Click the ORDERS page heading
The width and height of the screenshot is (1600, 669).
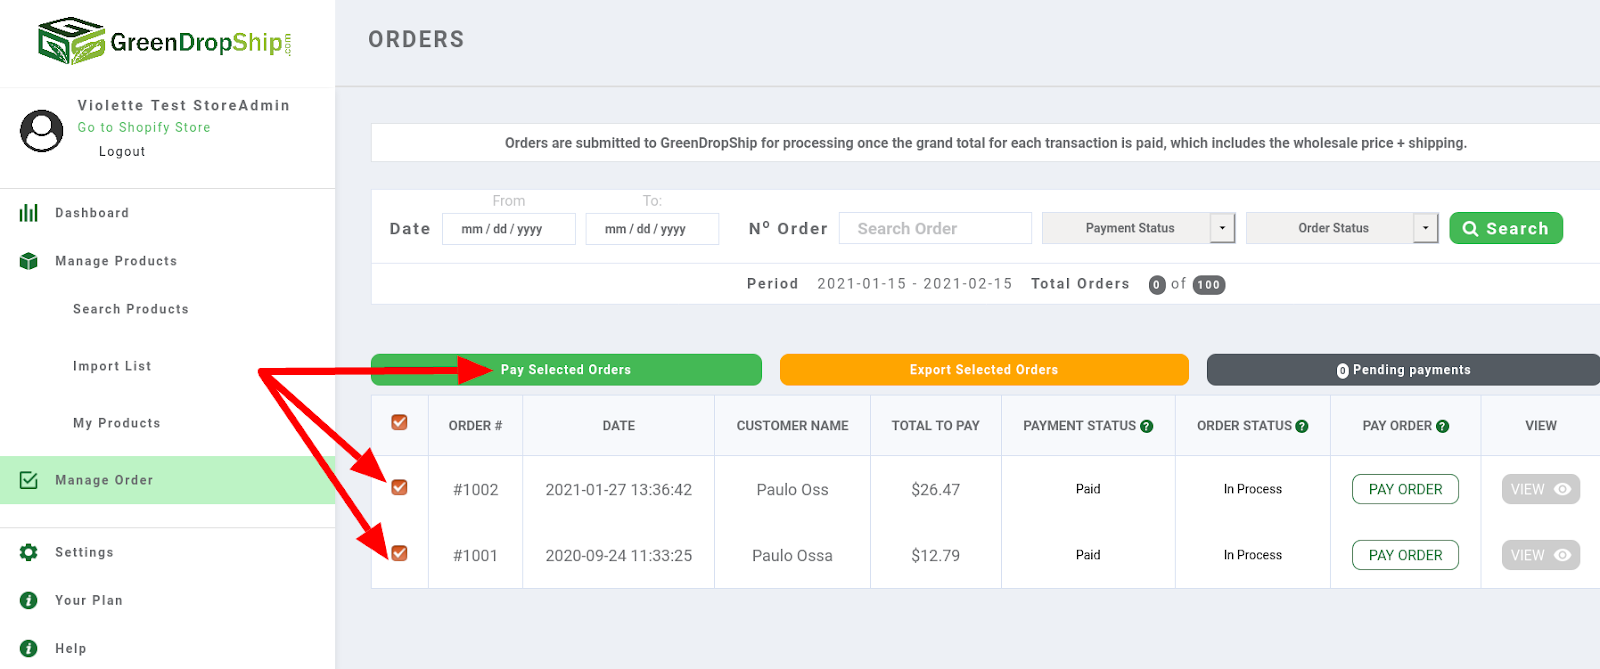pyautogui.click(x=416, y=39)
